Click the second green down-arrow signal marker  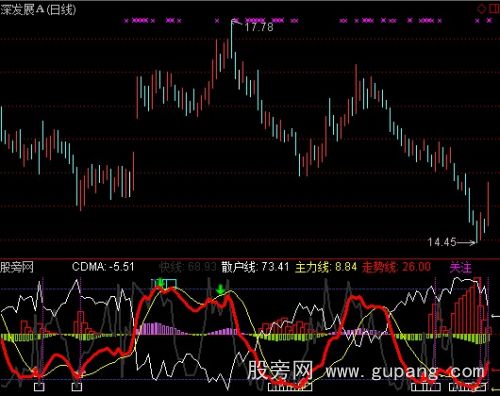[x=220, y=290]
